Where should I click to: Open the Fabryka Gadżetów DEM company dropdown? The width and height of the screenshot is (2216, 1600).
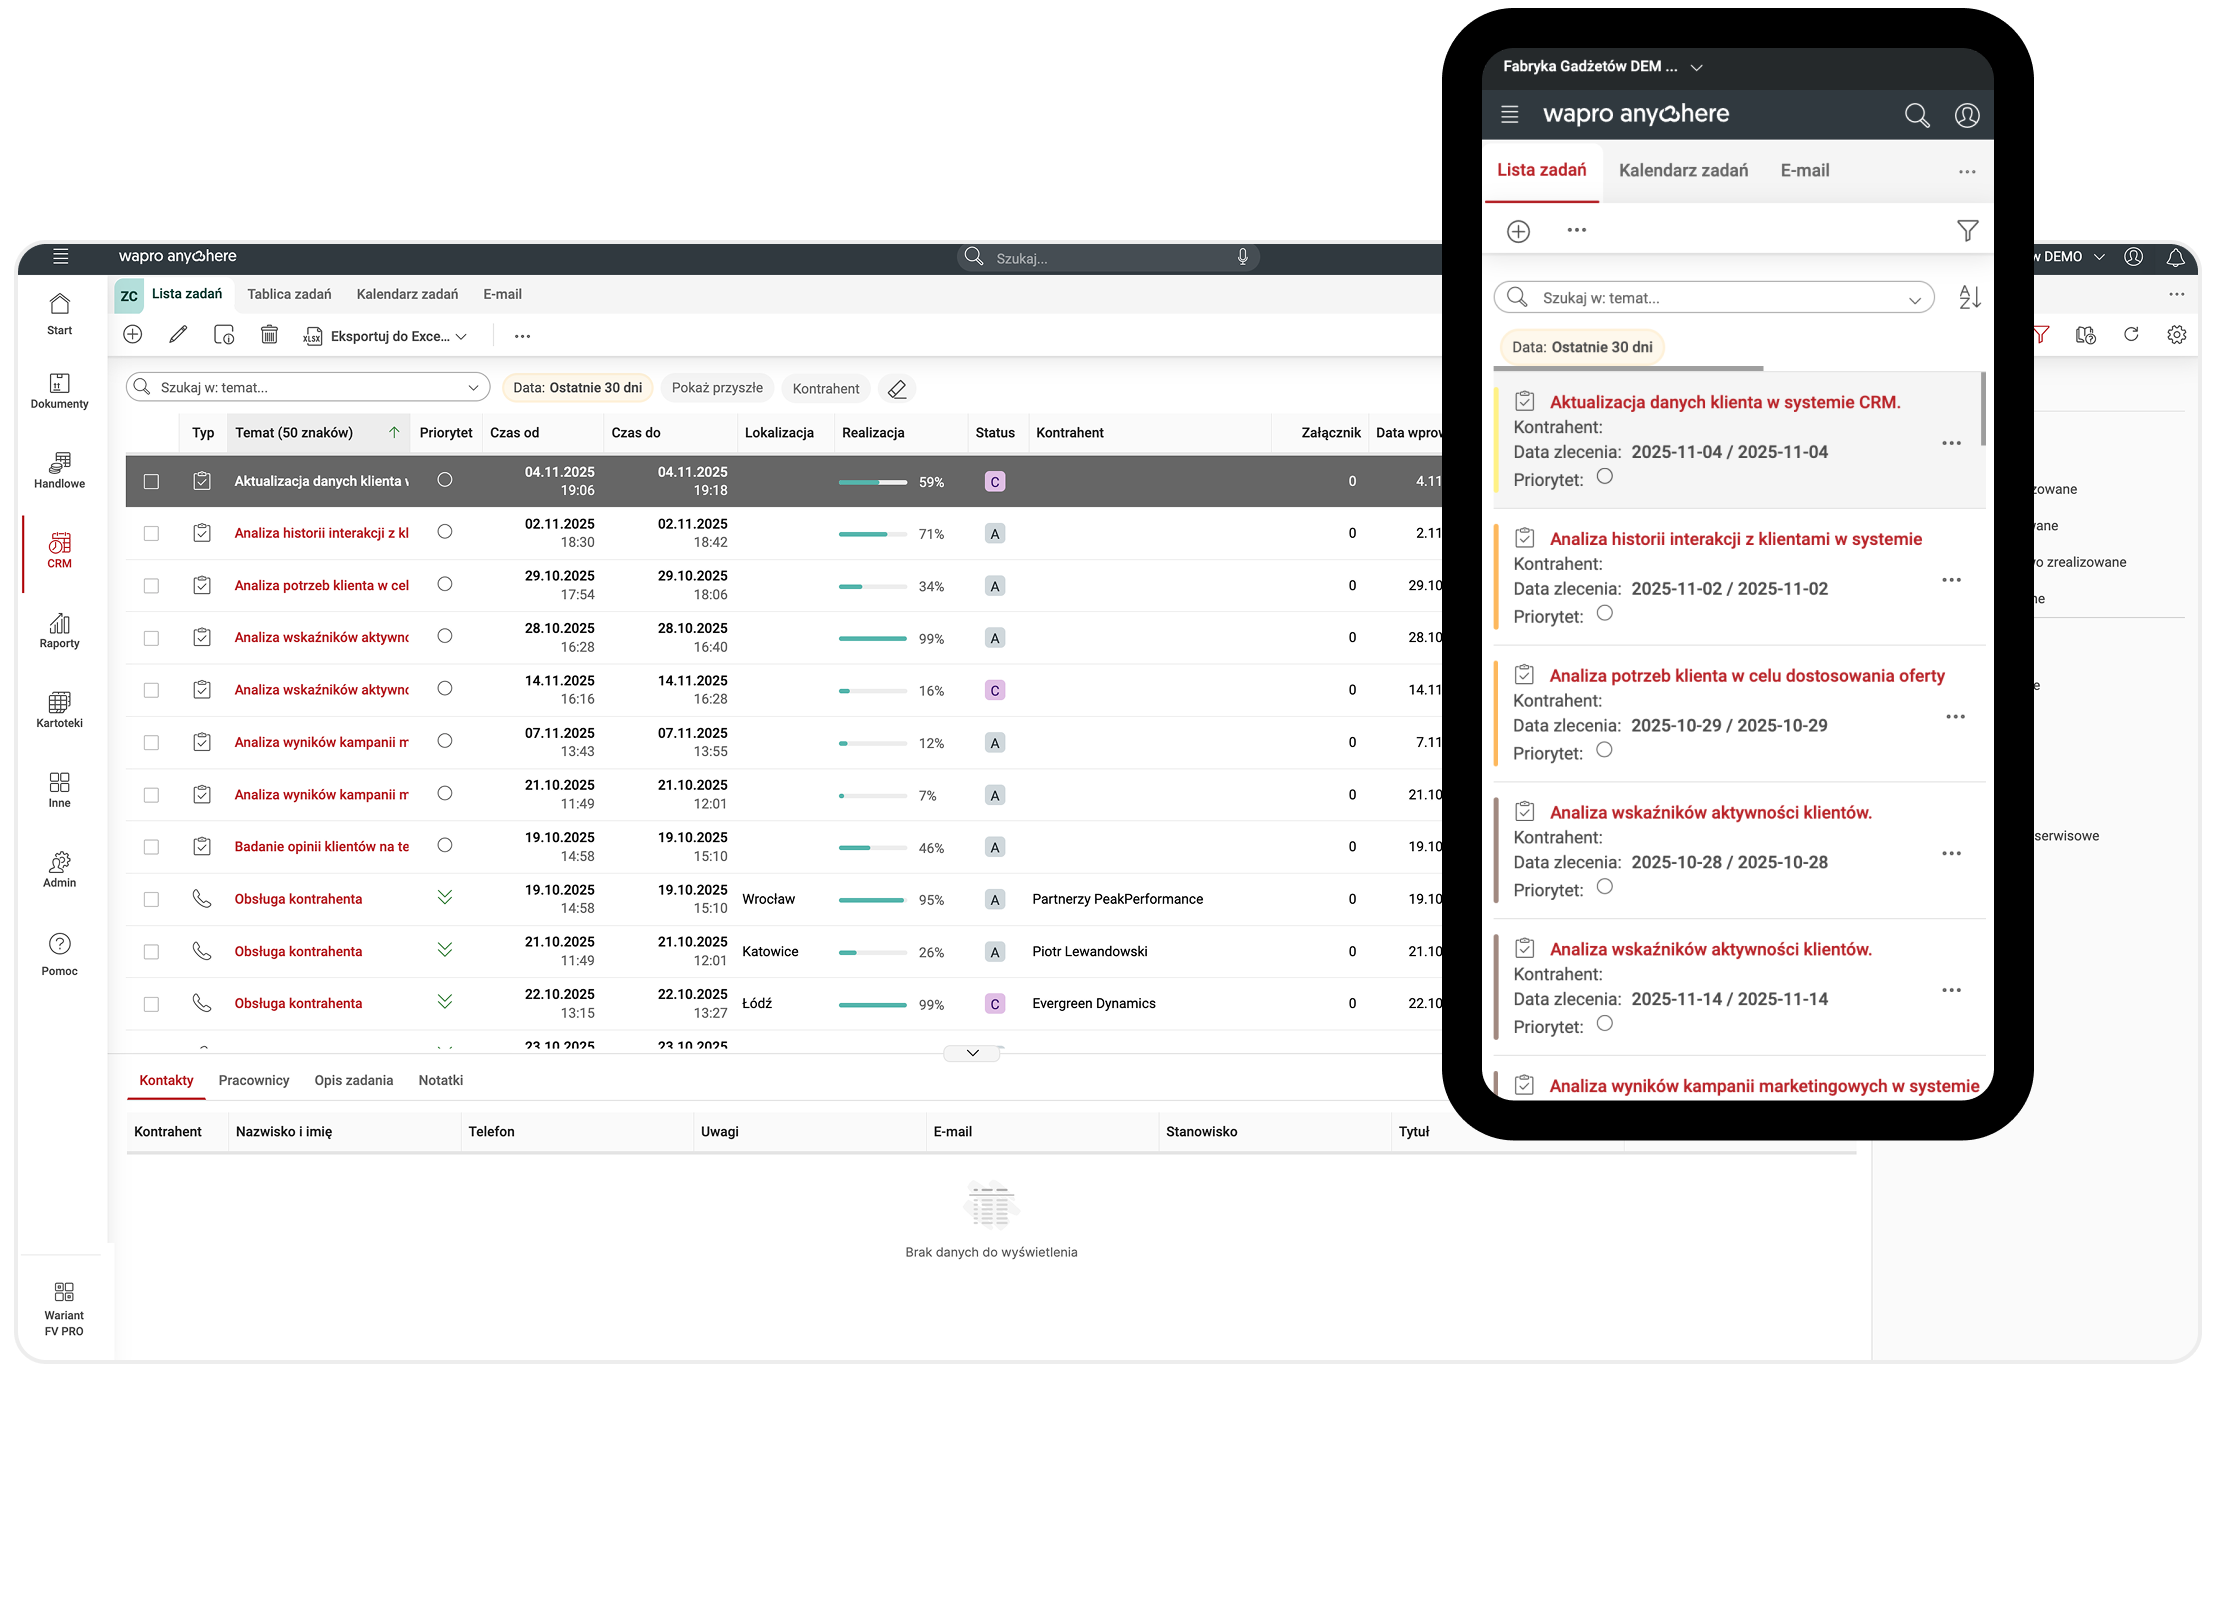click(x=1696, y=68)
